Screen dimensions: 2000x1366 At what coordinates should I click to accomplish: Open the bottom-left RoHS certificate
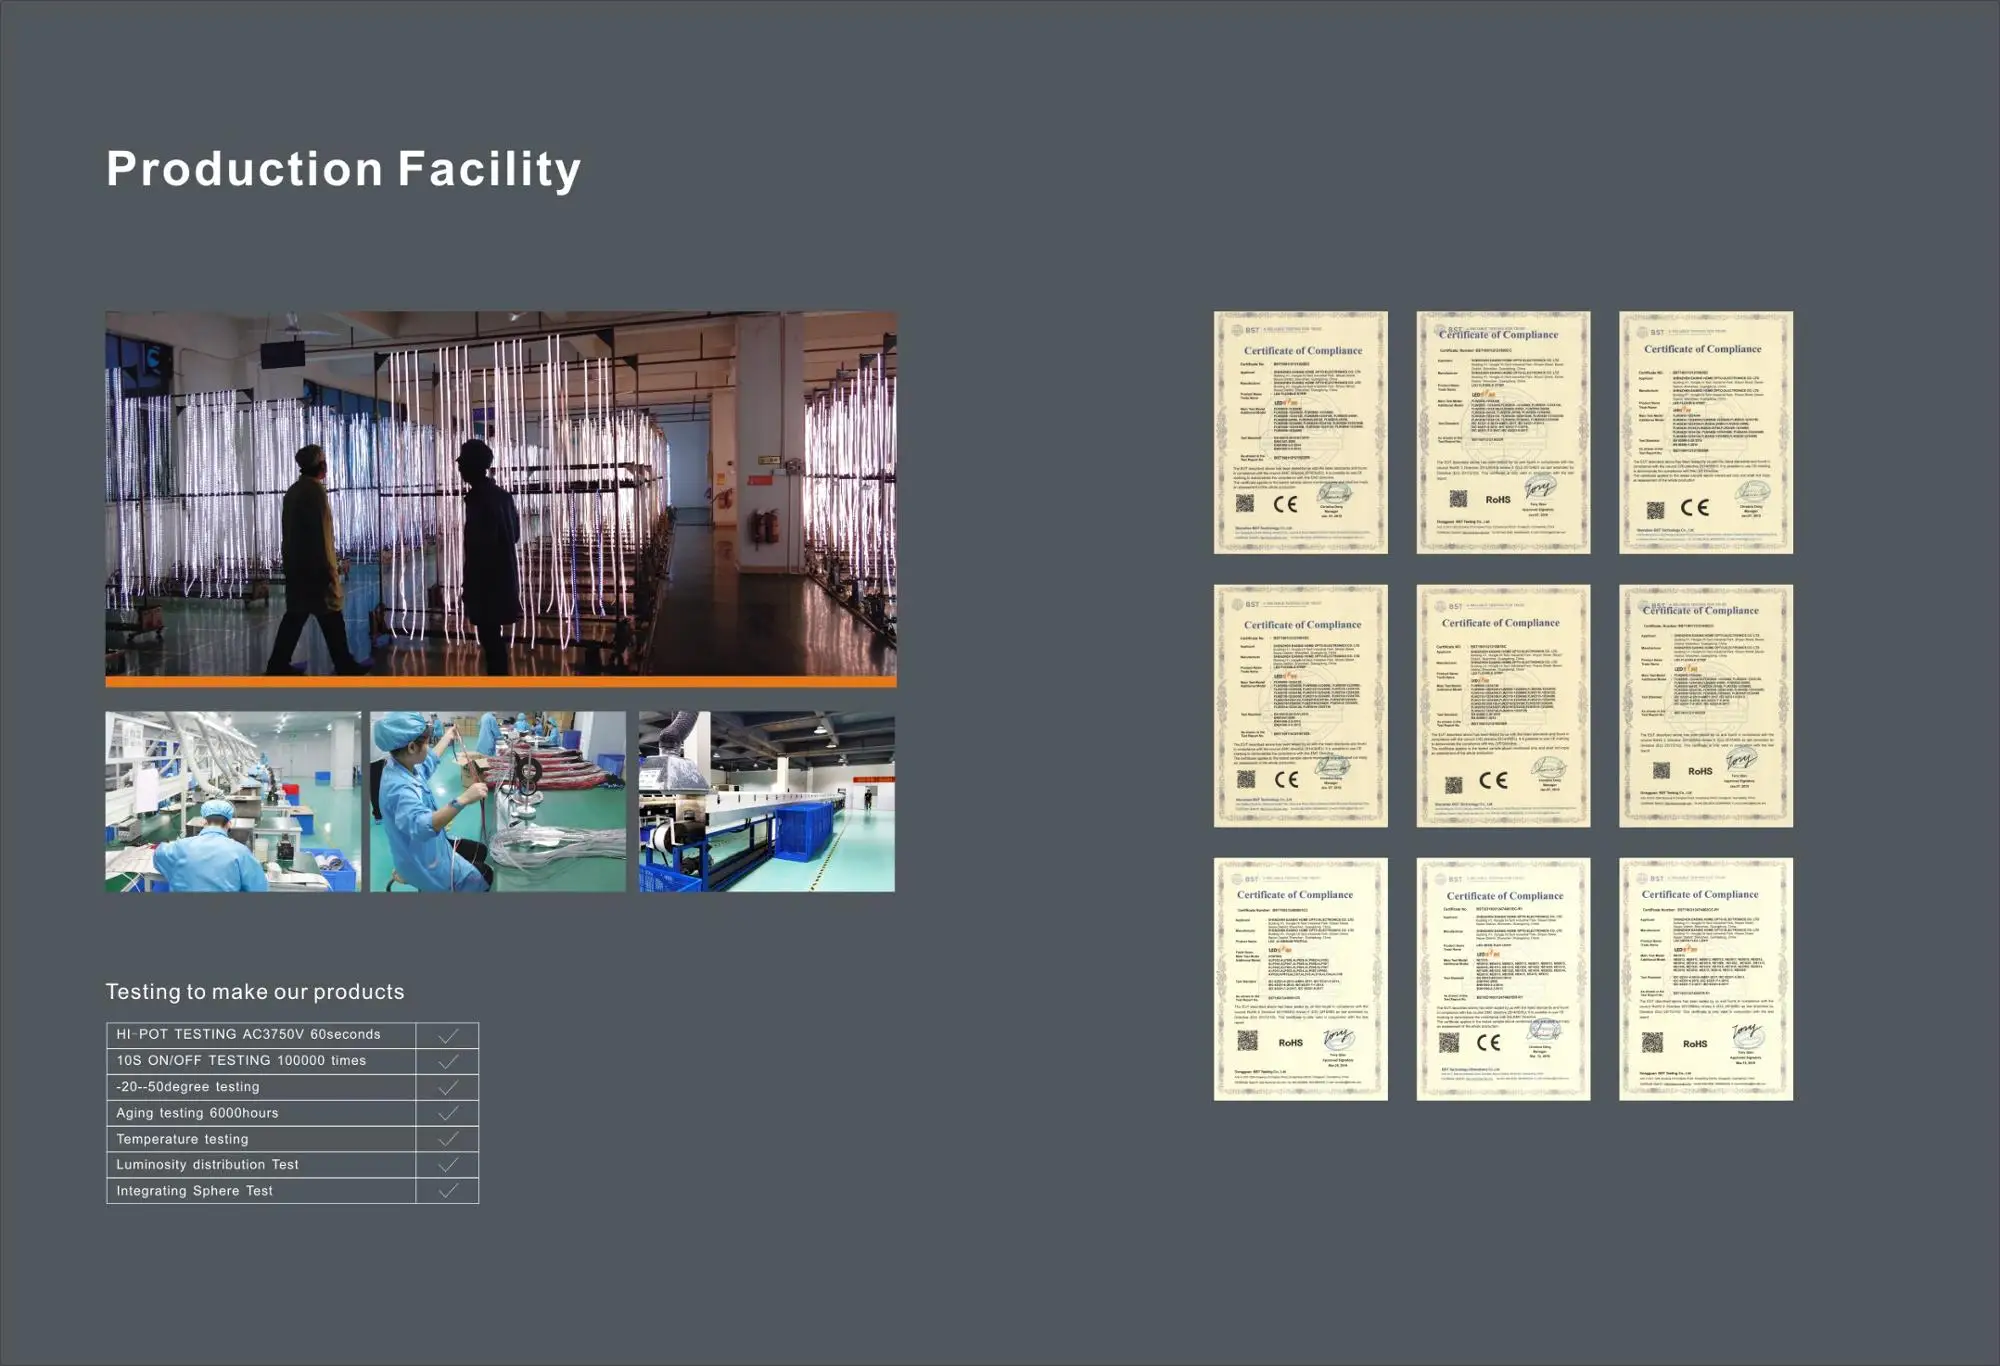[x=1300, y=979]
